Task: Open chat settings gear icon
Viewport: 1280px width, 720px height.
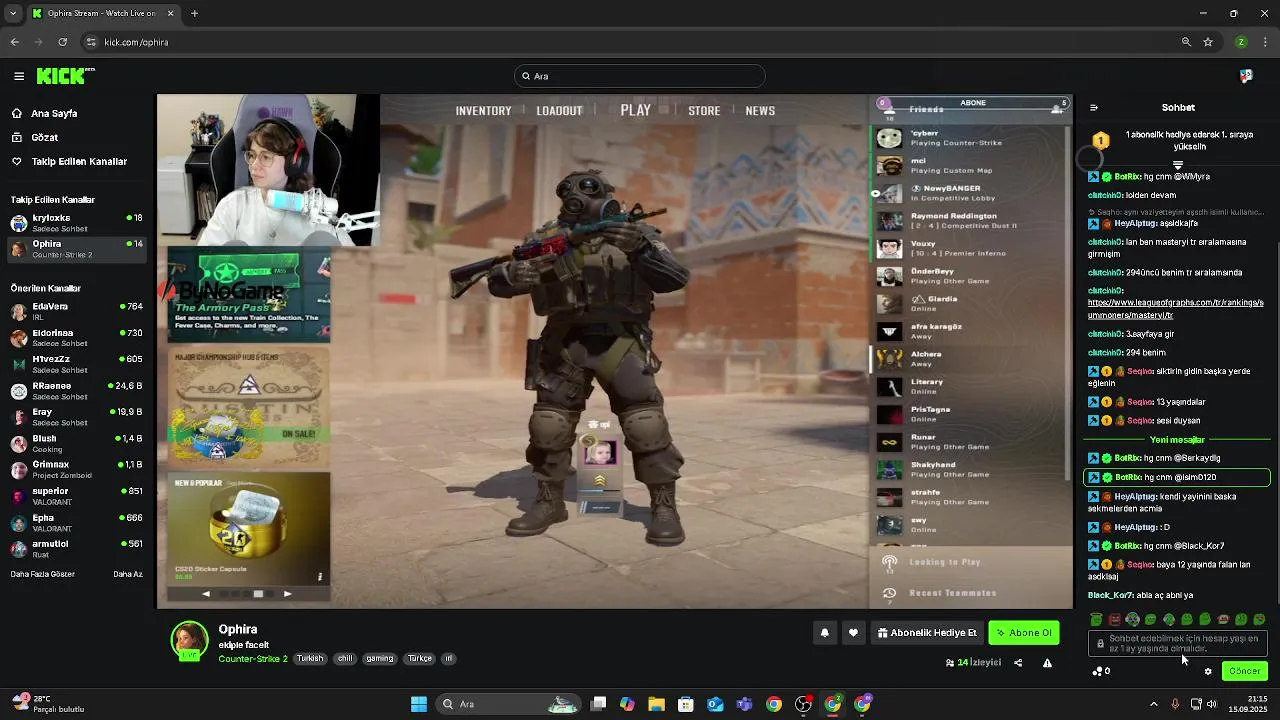Action: point(1208,671)
